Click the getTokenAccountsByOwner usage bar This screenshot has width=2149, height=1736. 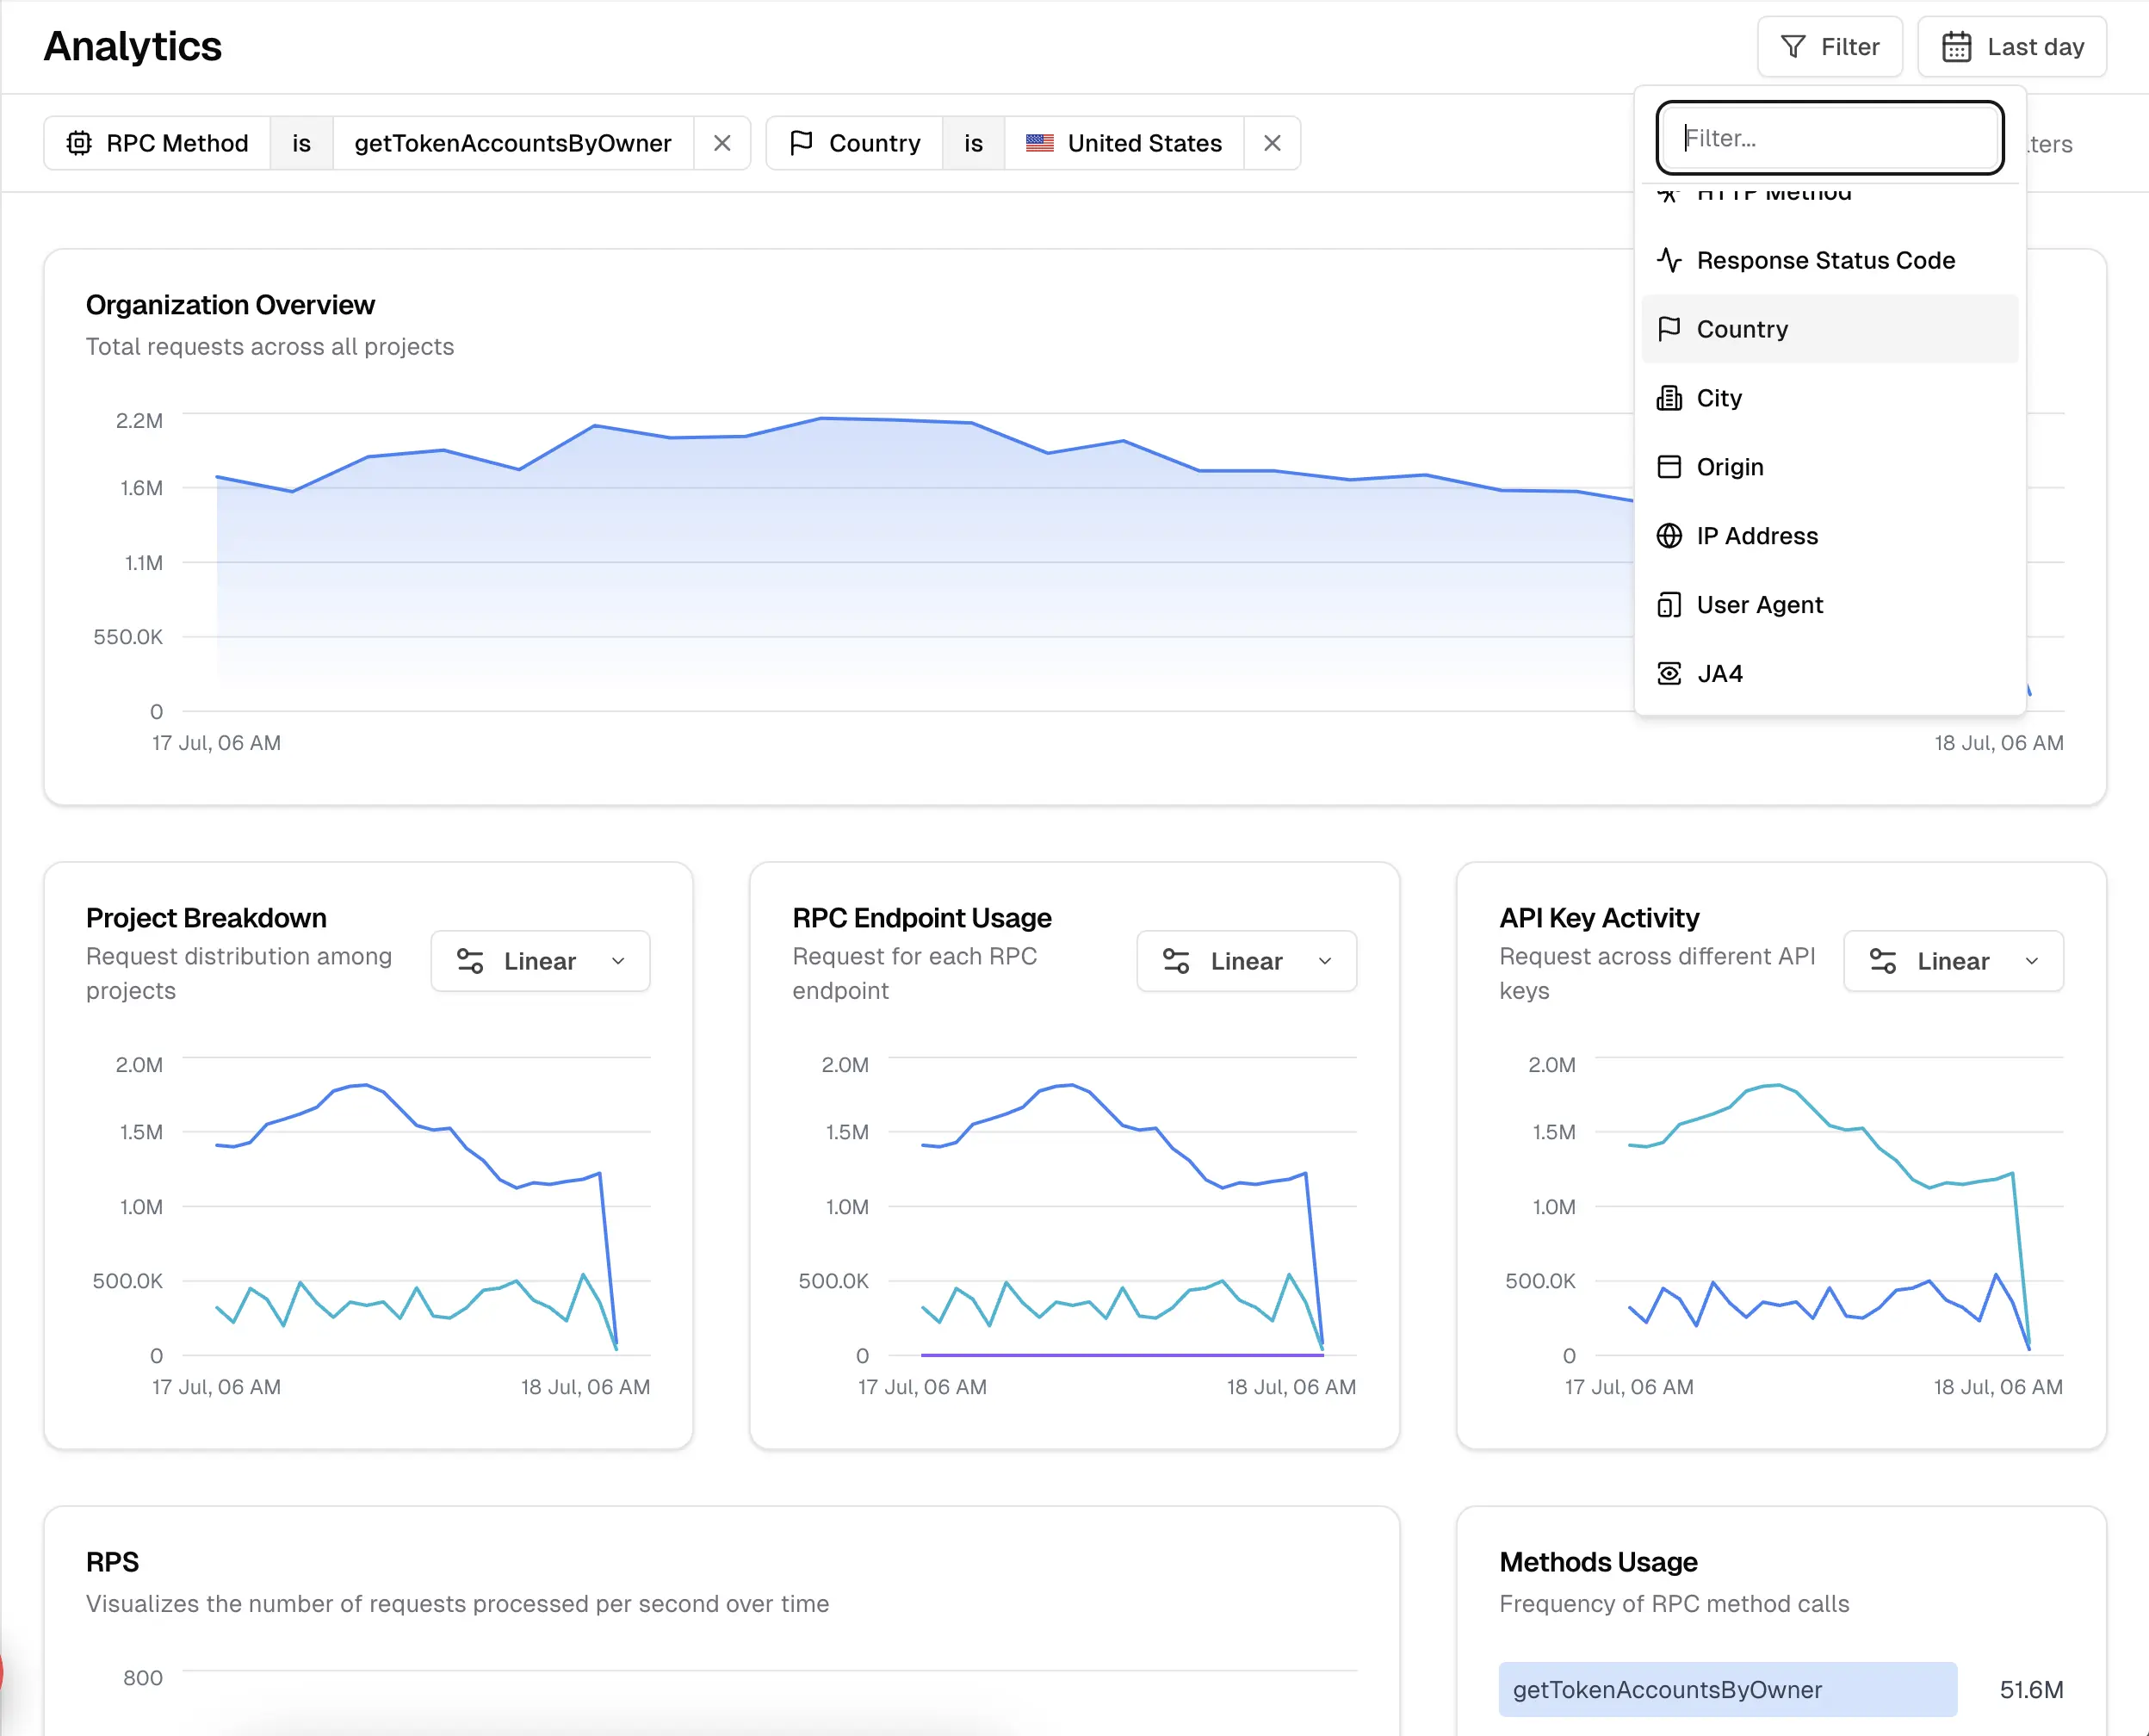point(1727,1689)
